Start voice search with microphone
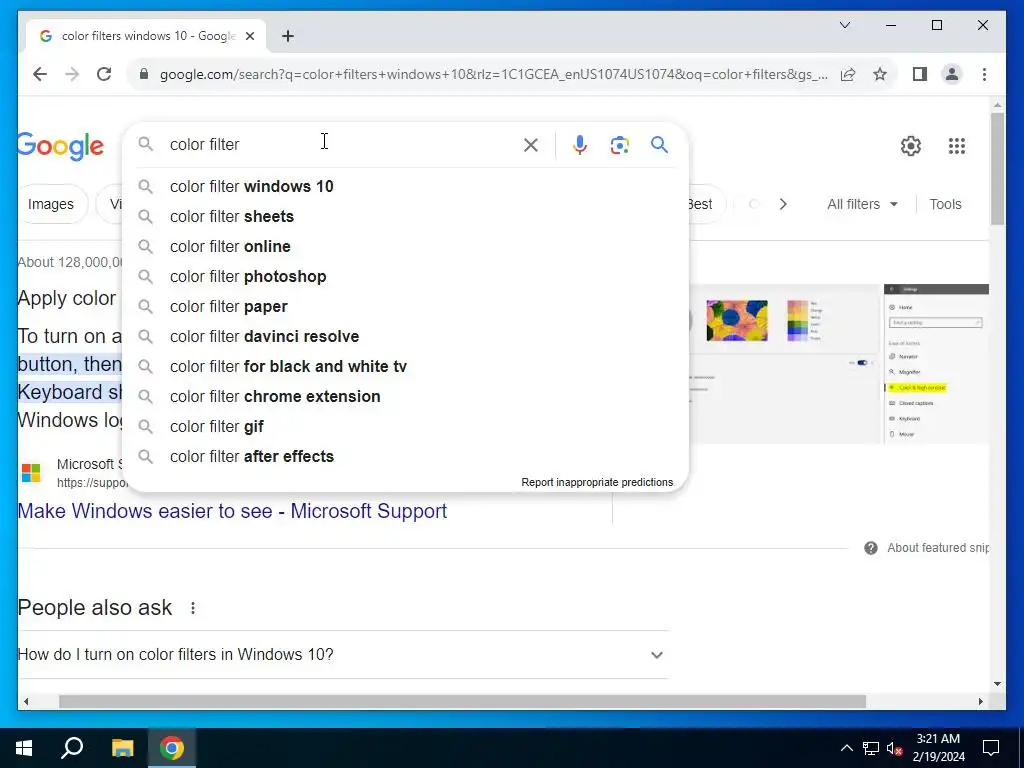This screenshot has height=768, width=1024. click(579, 145)
